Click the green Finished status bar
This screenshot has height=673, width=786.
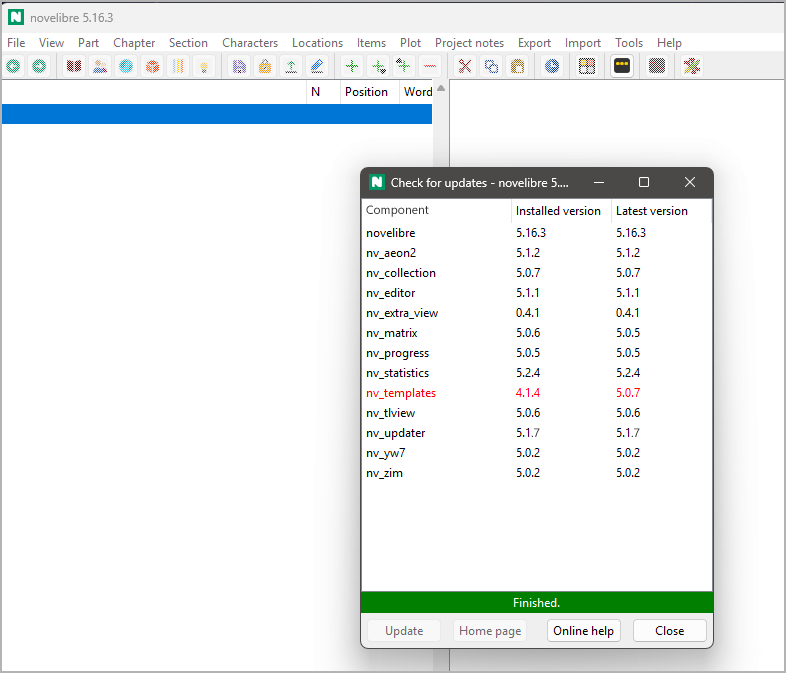(x=536, y=603)
